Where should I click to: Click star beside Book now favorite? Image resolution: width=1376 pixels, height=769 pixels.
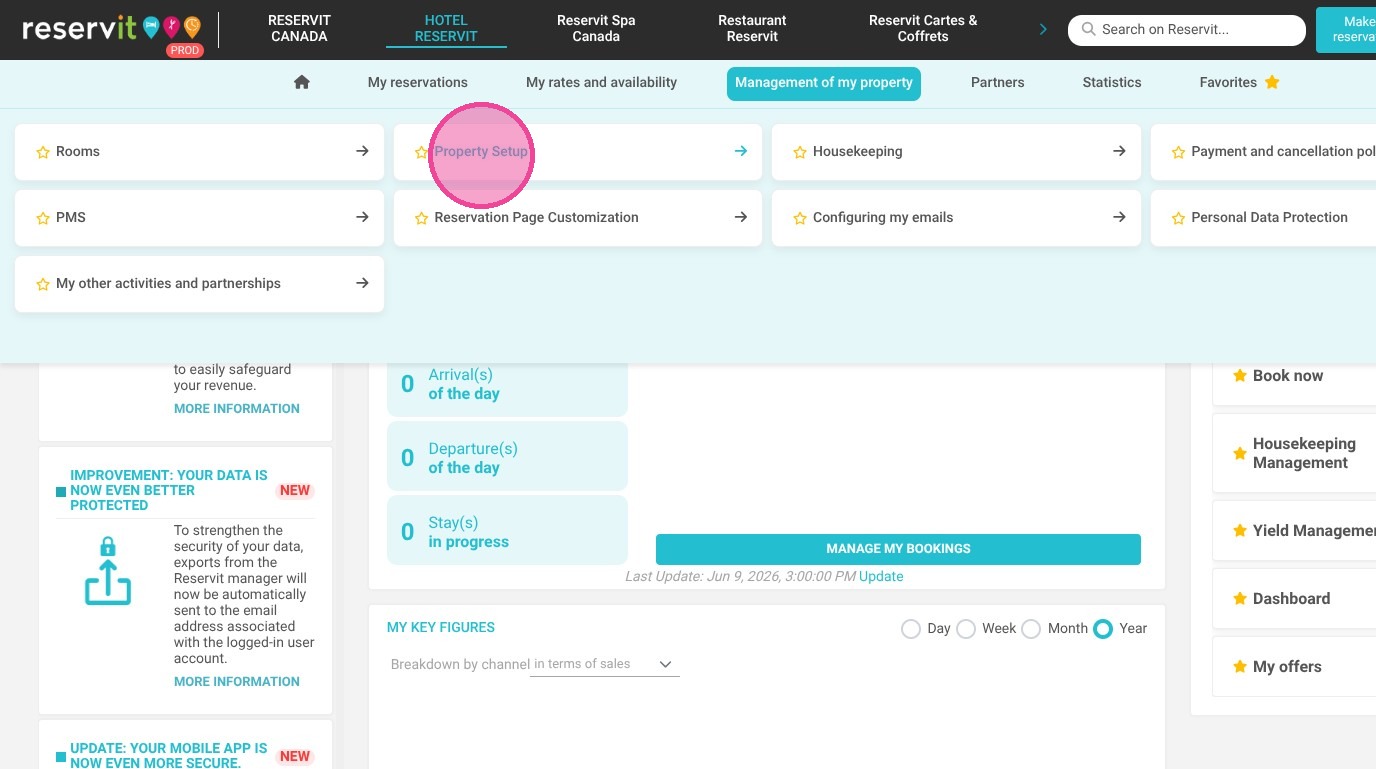coord(1240,376)
